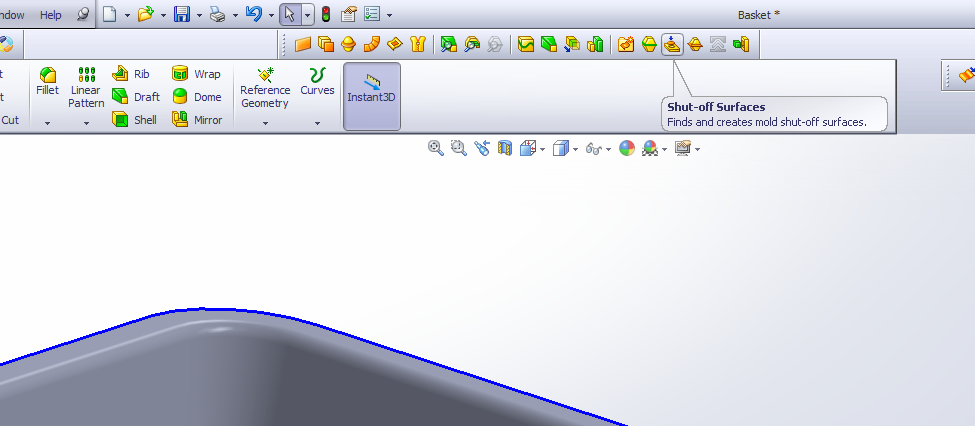Expand the Reference Geometry dropdown arrow
The image size is (975, 426).
coord(265,124)
